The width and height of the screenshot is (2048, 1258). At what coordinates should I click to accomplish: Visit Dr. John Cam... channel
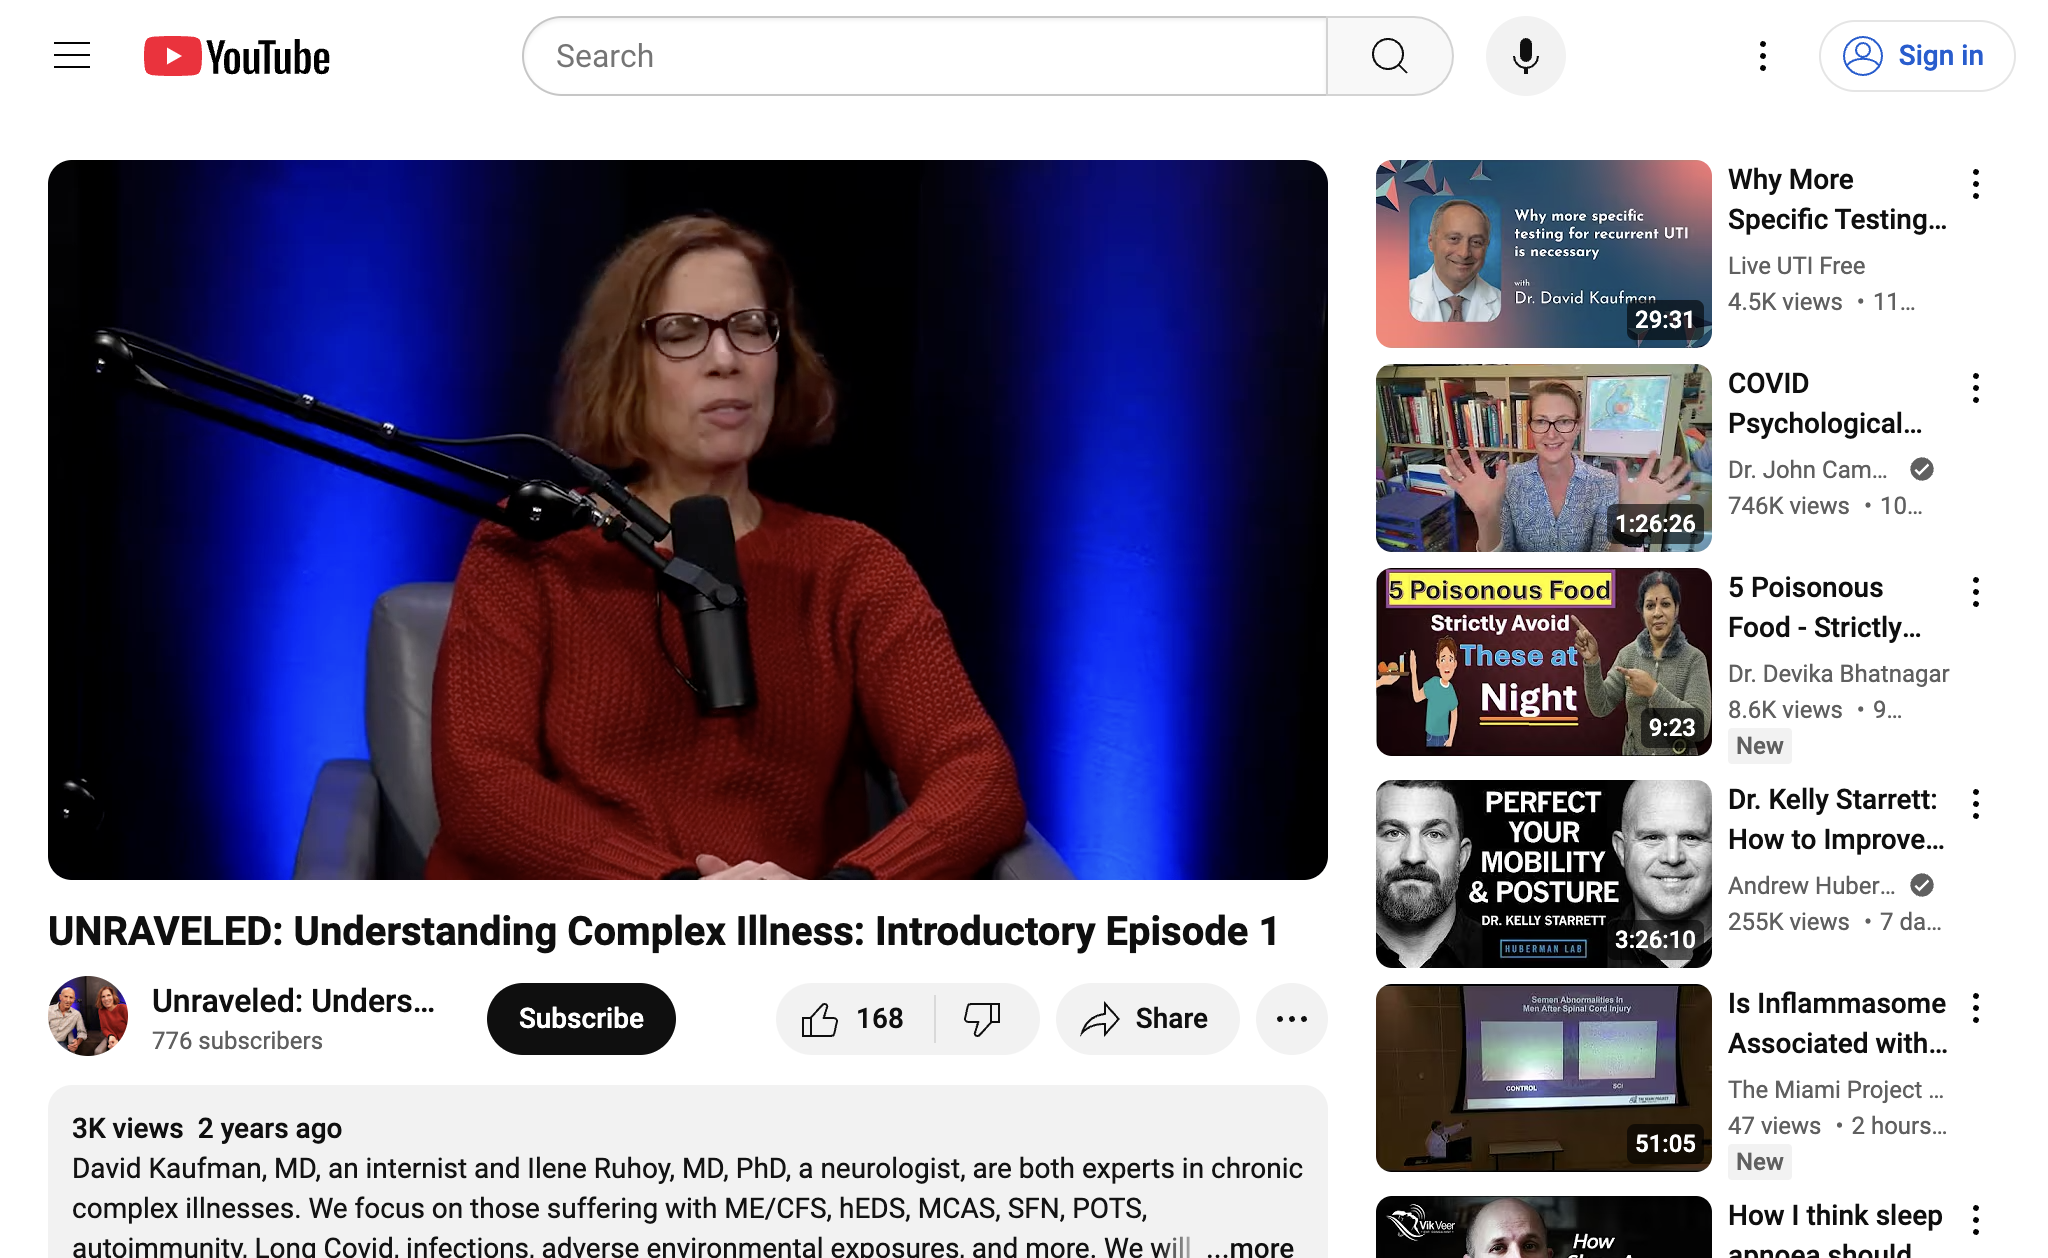pos(1808,470)
